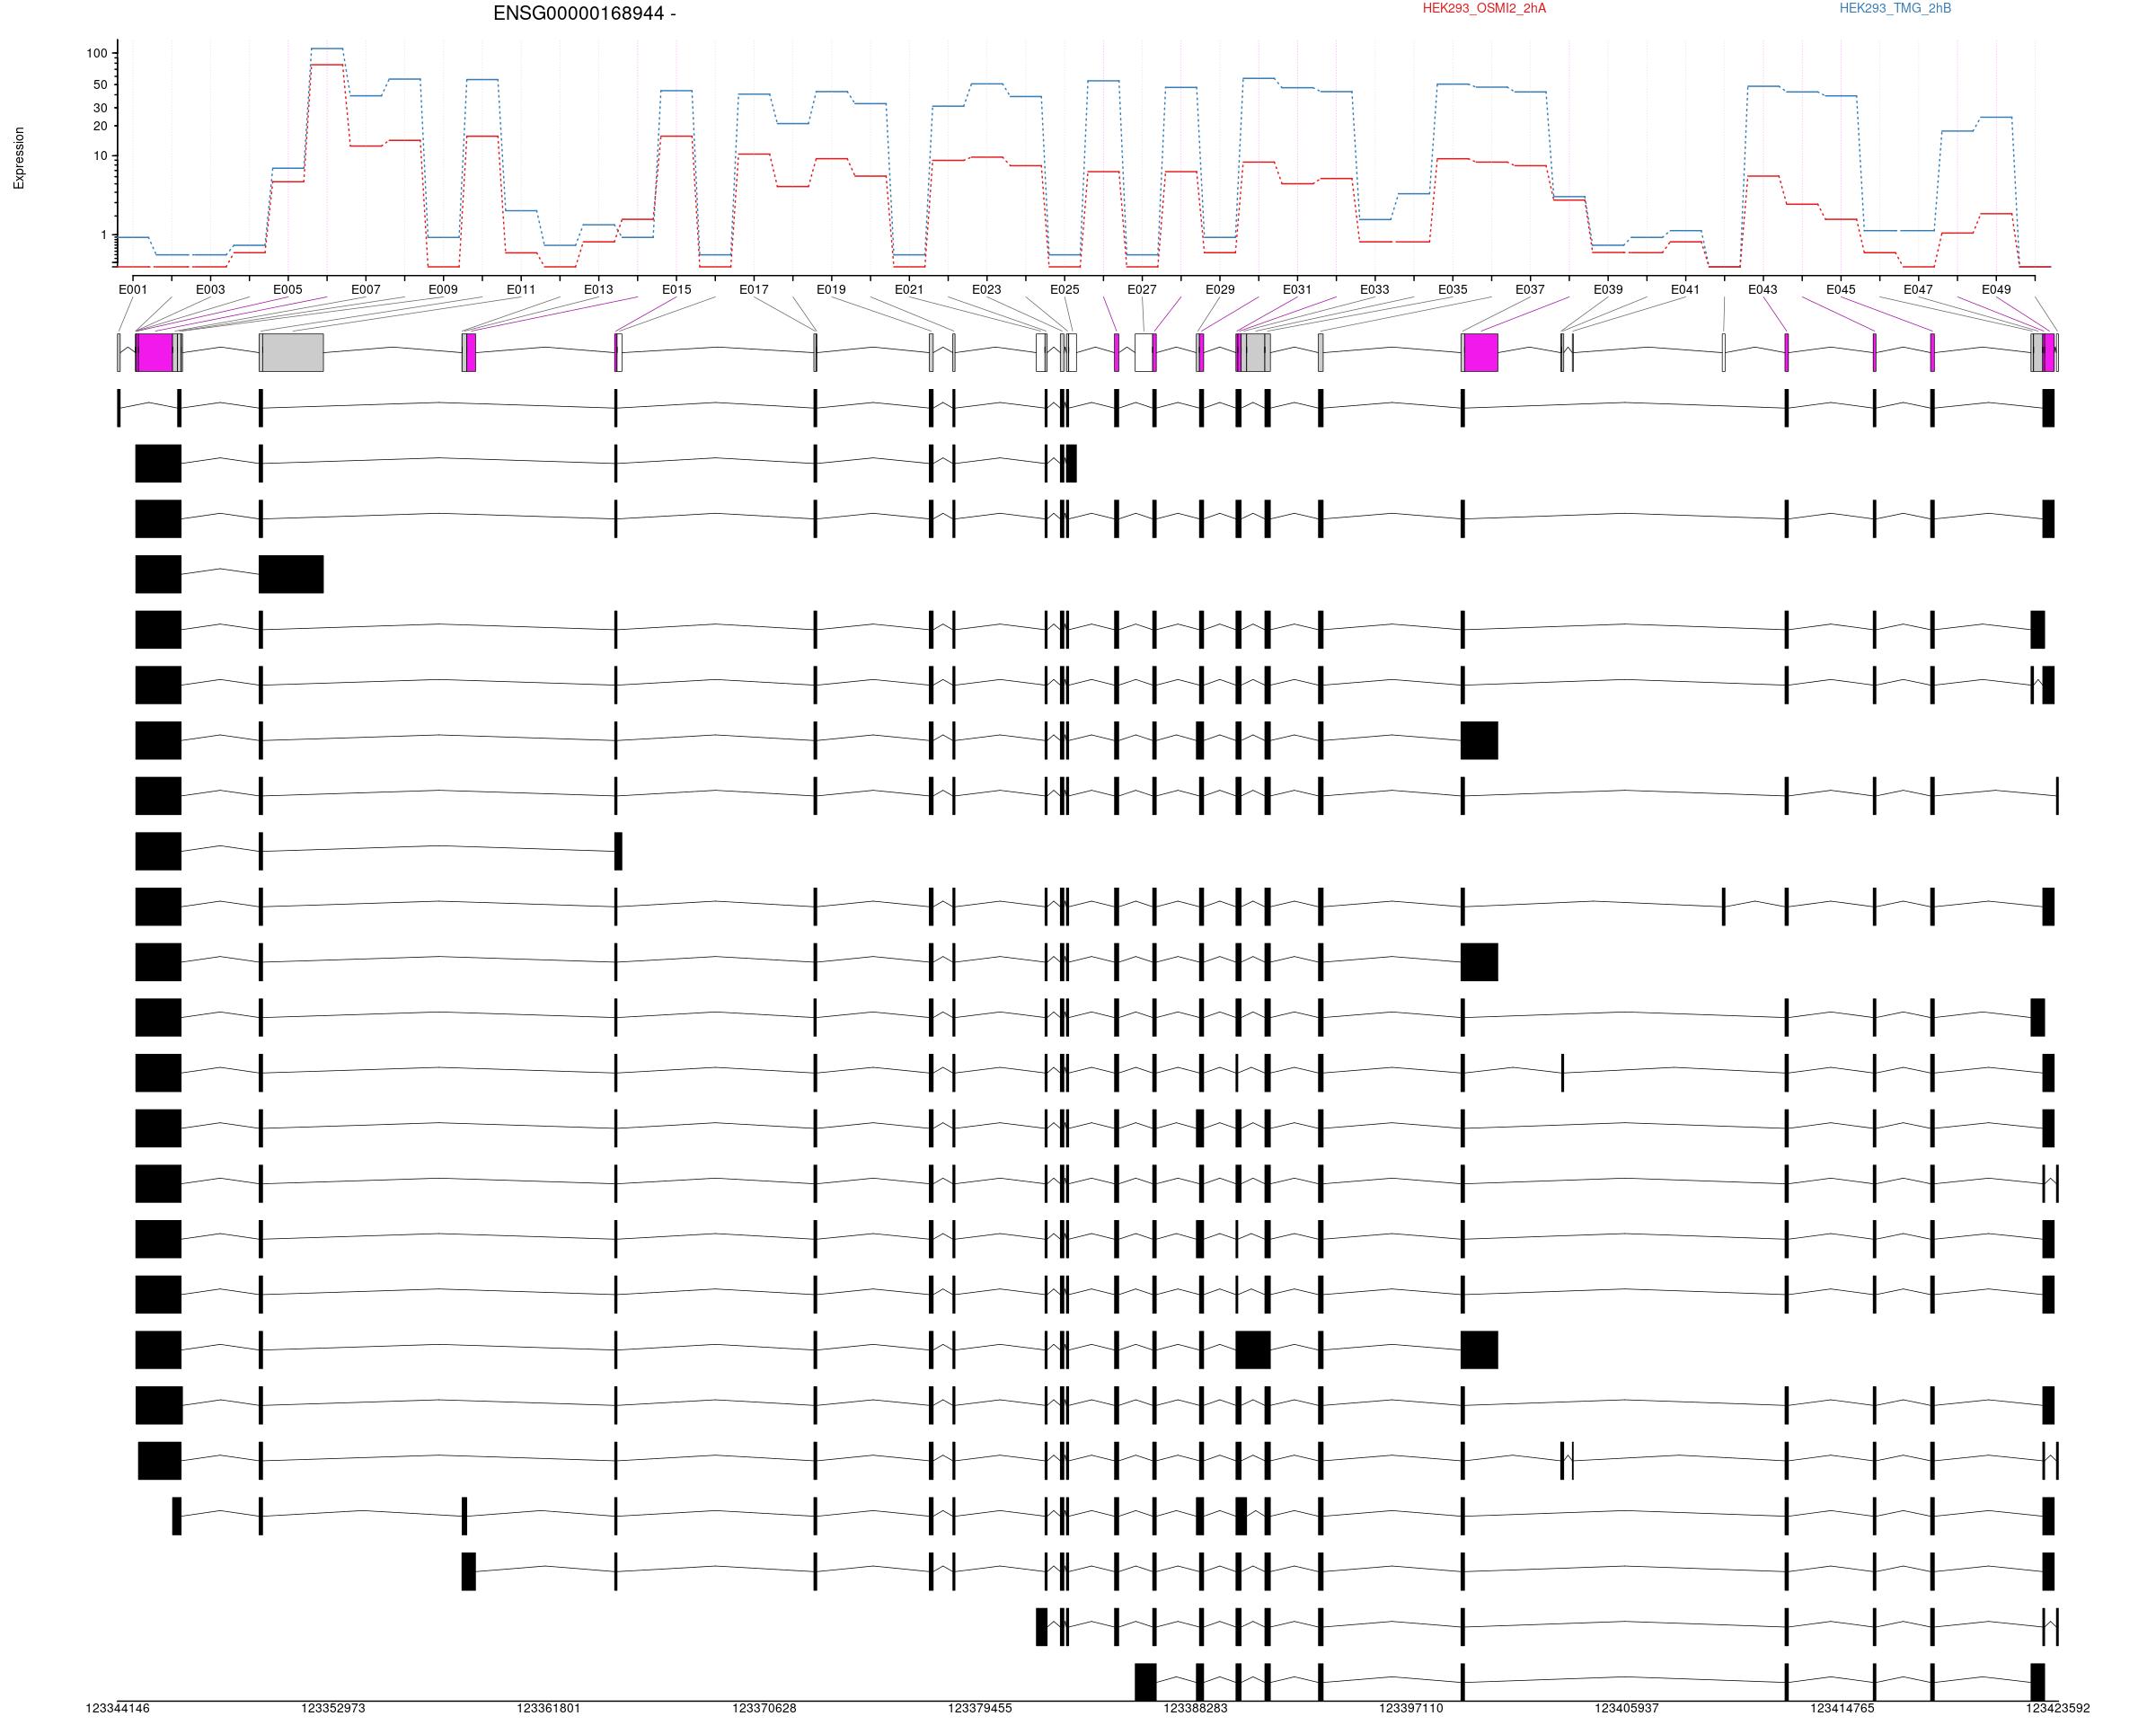The width and height of the screenshot is (2156, 1725).
Task: Click exon label E031
Action: 1297,290
